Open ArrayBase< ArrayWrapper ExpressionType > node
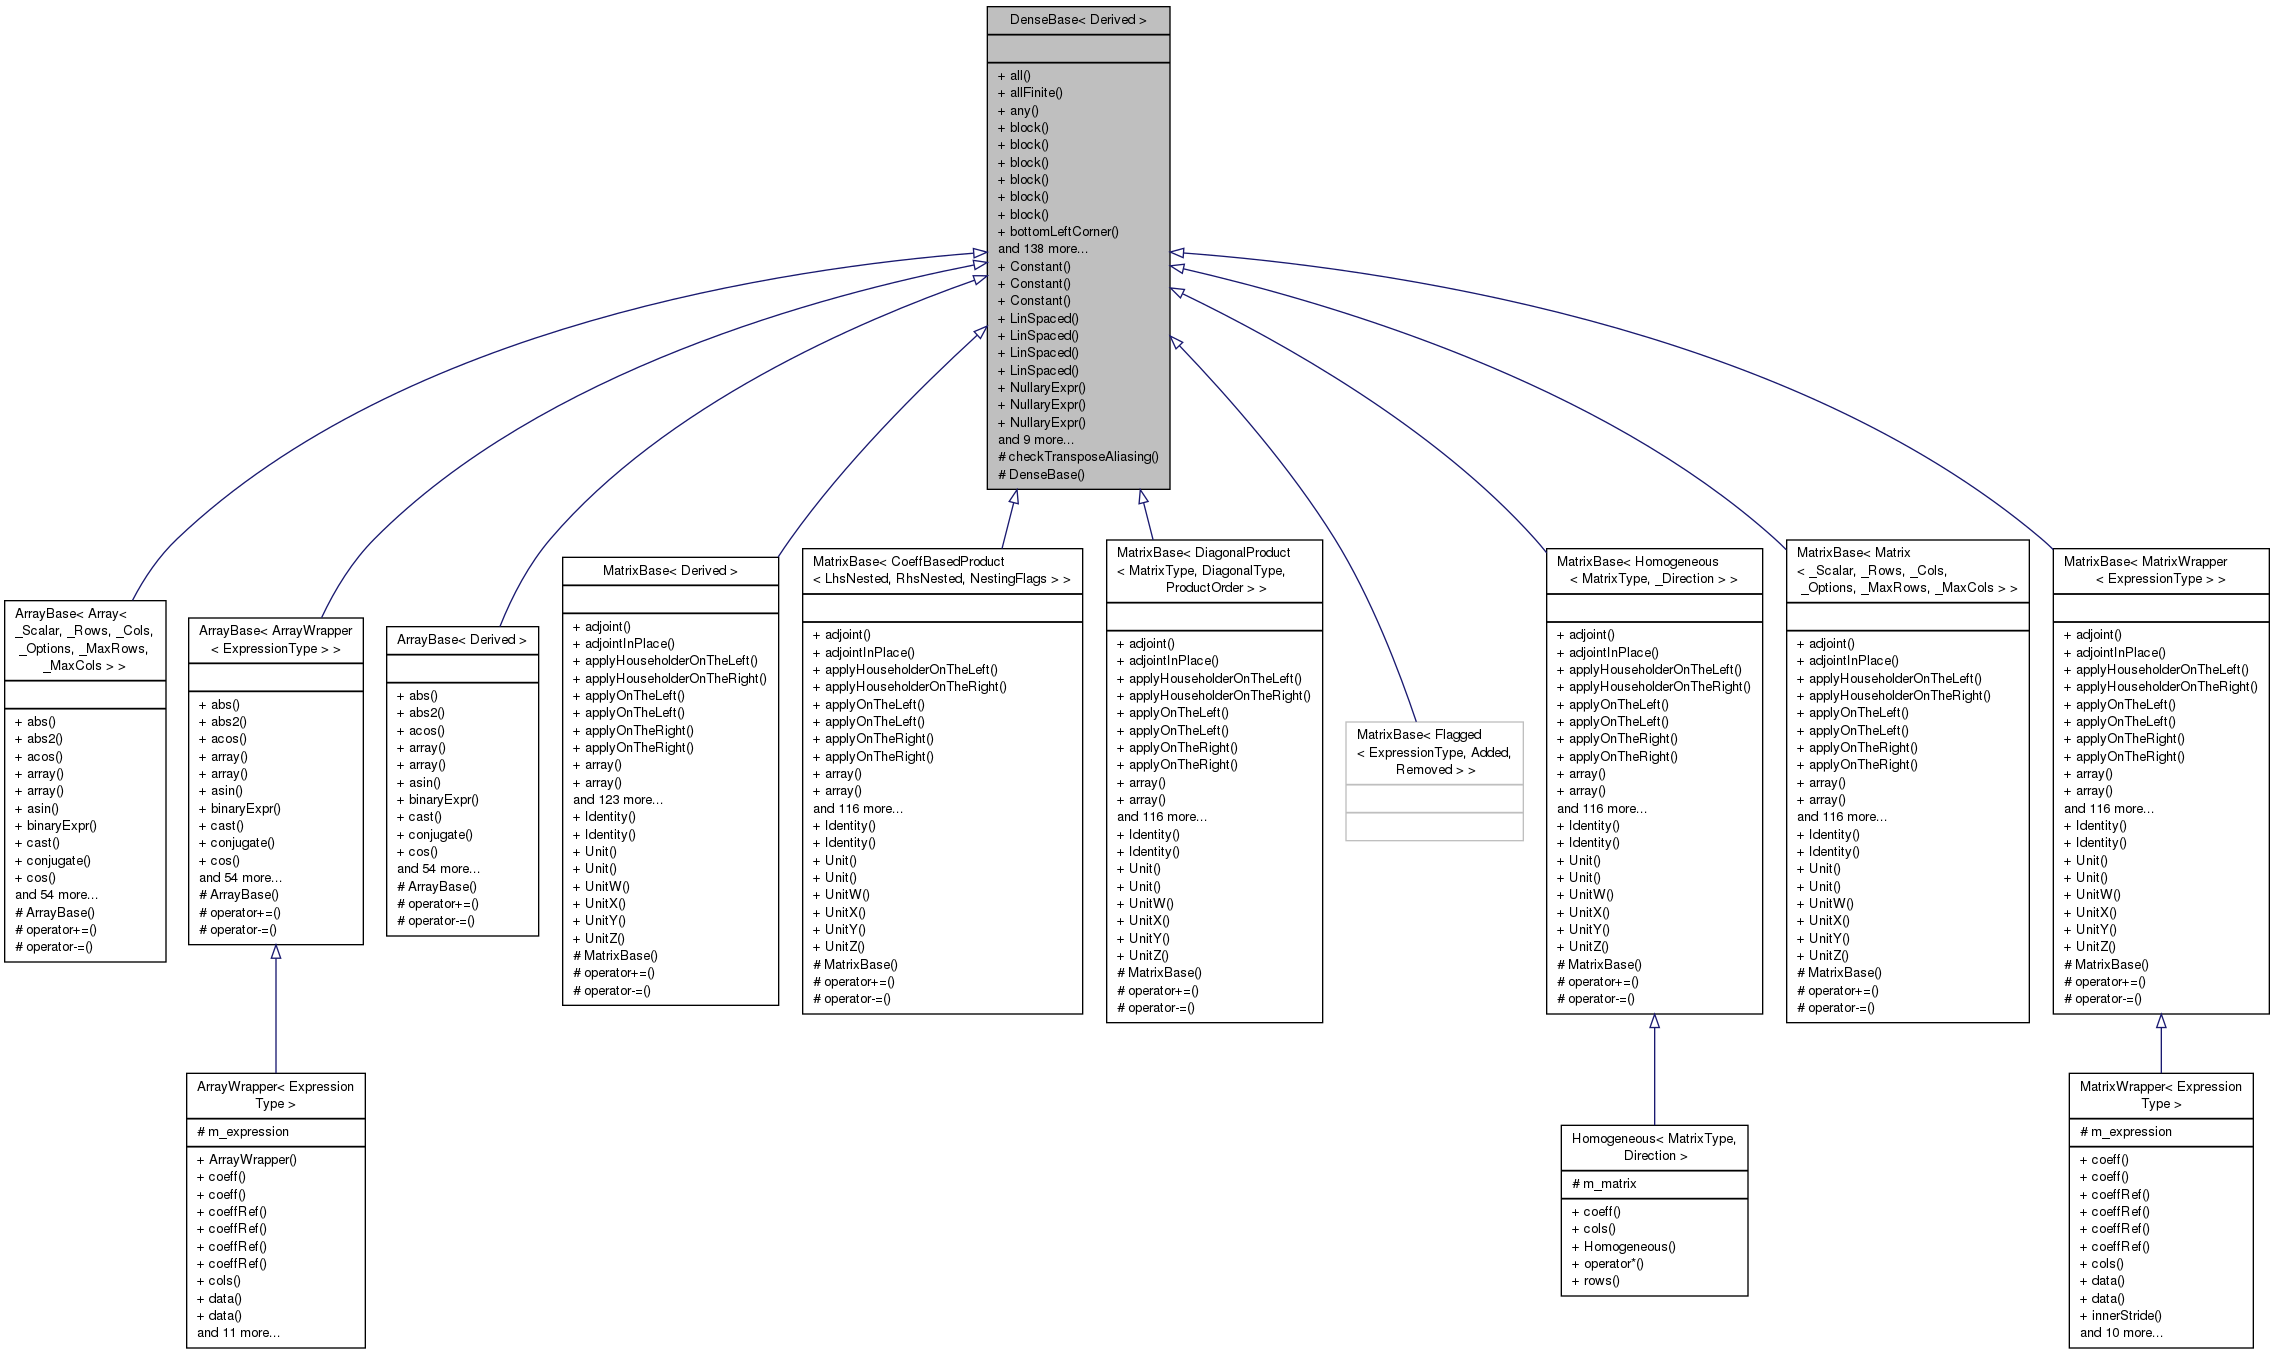2275x1355 pixels. 275,640
